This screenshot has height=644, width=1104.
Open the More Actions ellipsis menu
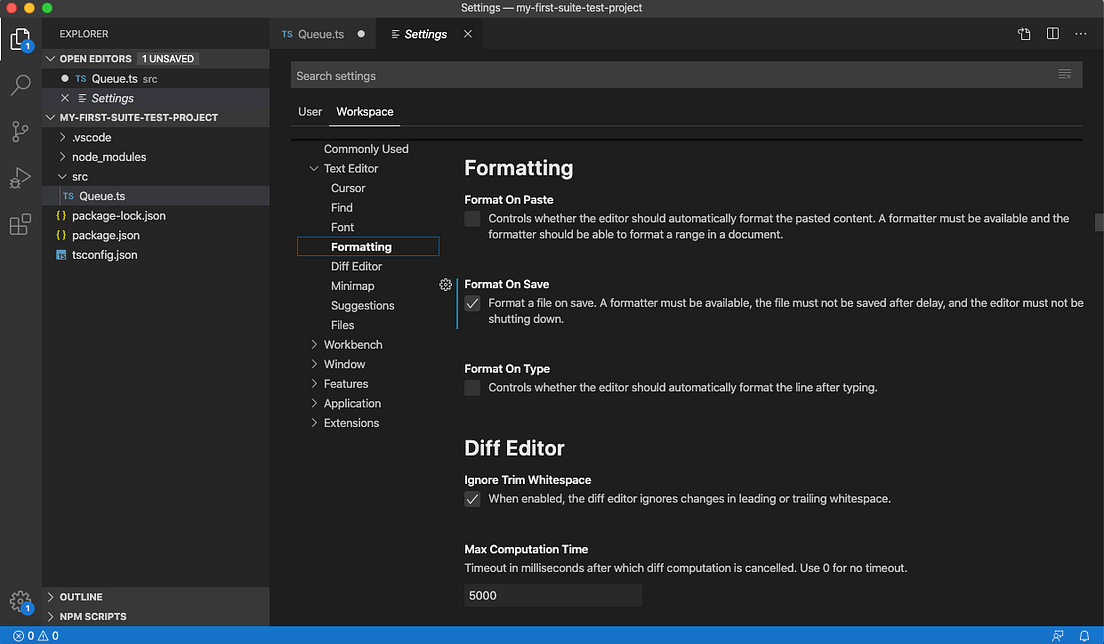coord(1081,34)
